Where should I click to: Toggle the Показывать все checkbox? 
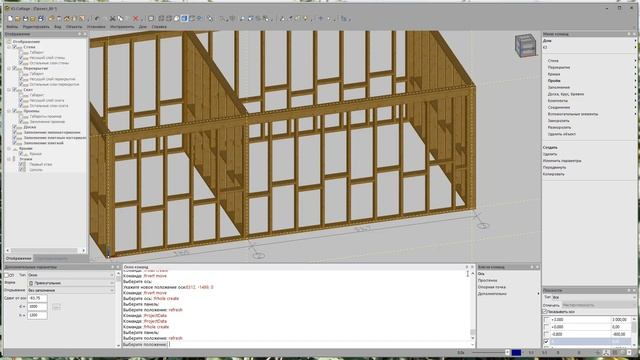pyautogui.click(x=545, y=311)
